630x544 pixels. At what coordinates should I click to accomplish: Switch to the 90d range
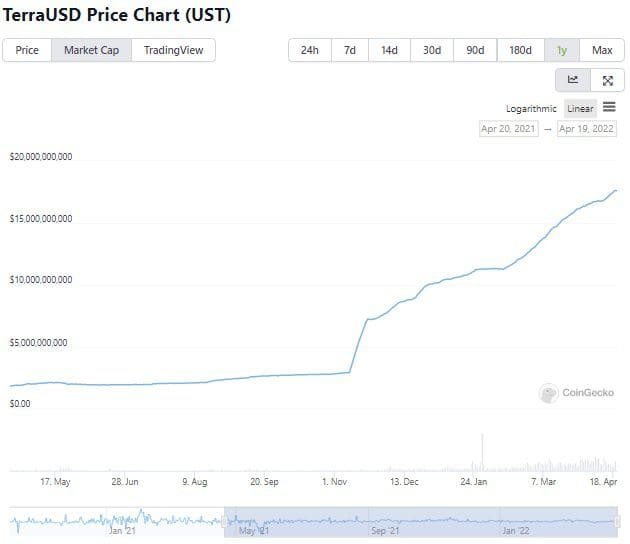pos(475,50)
